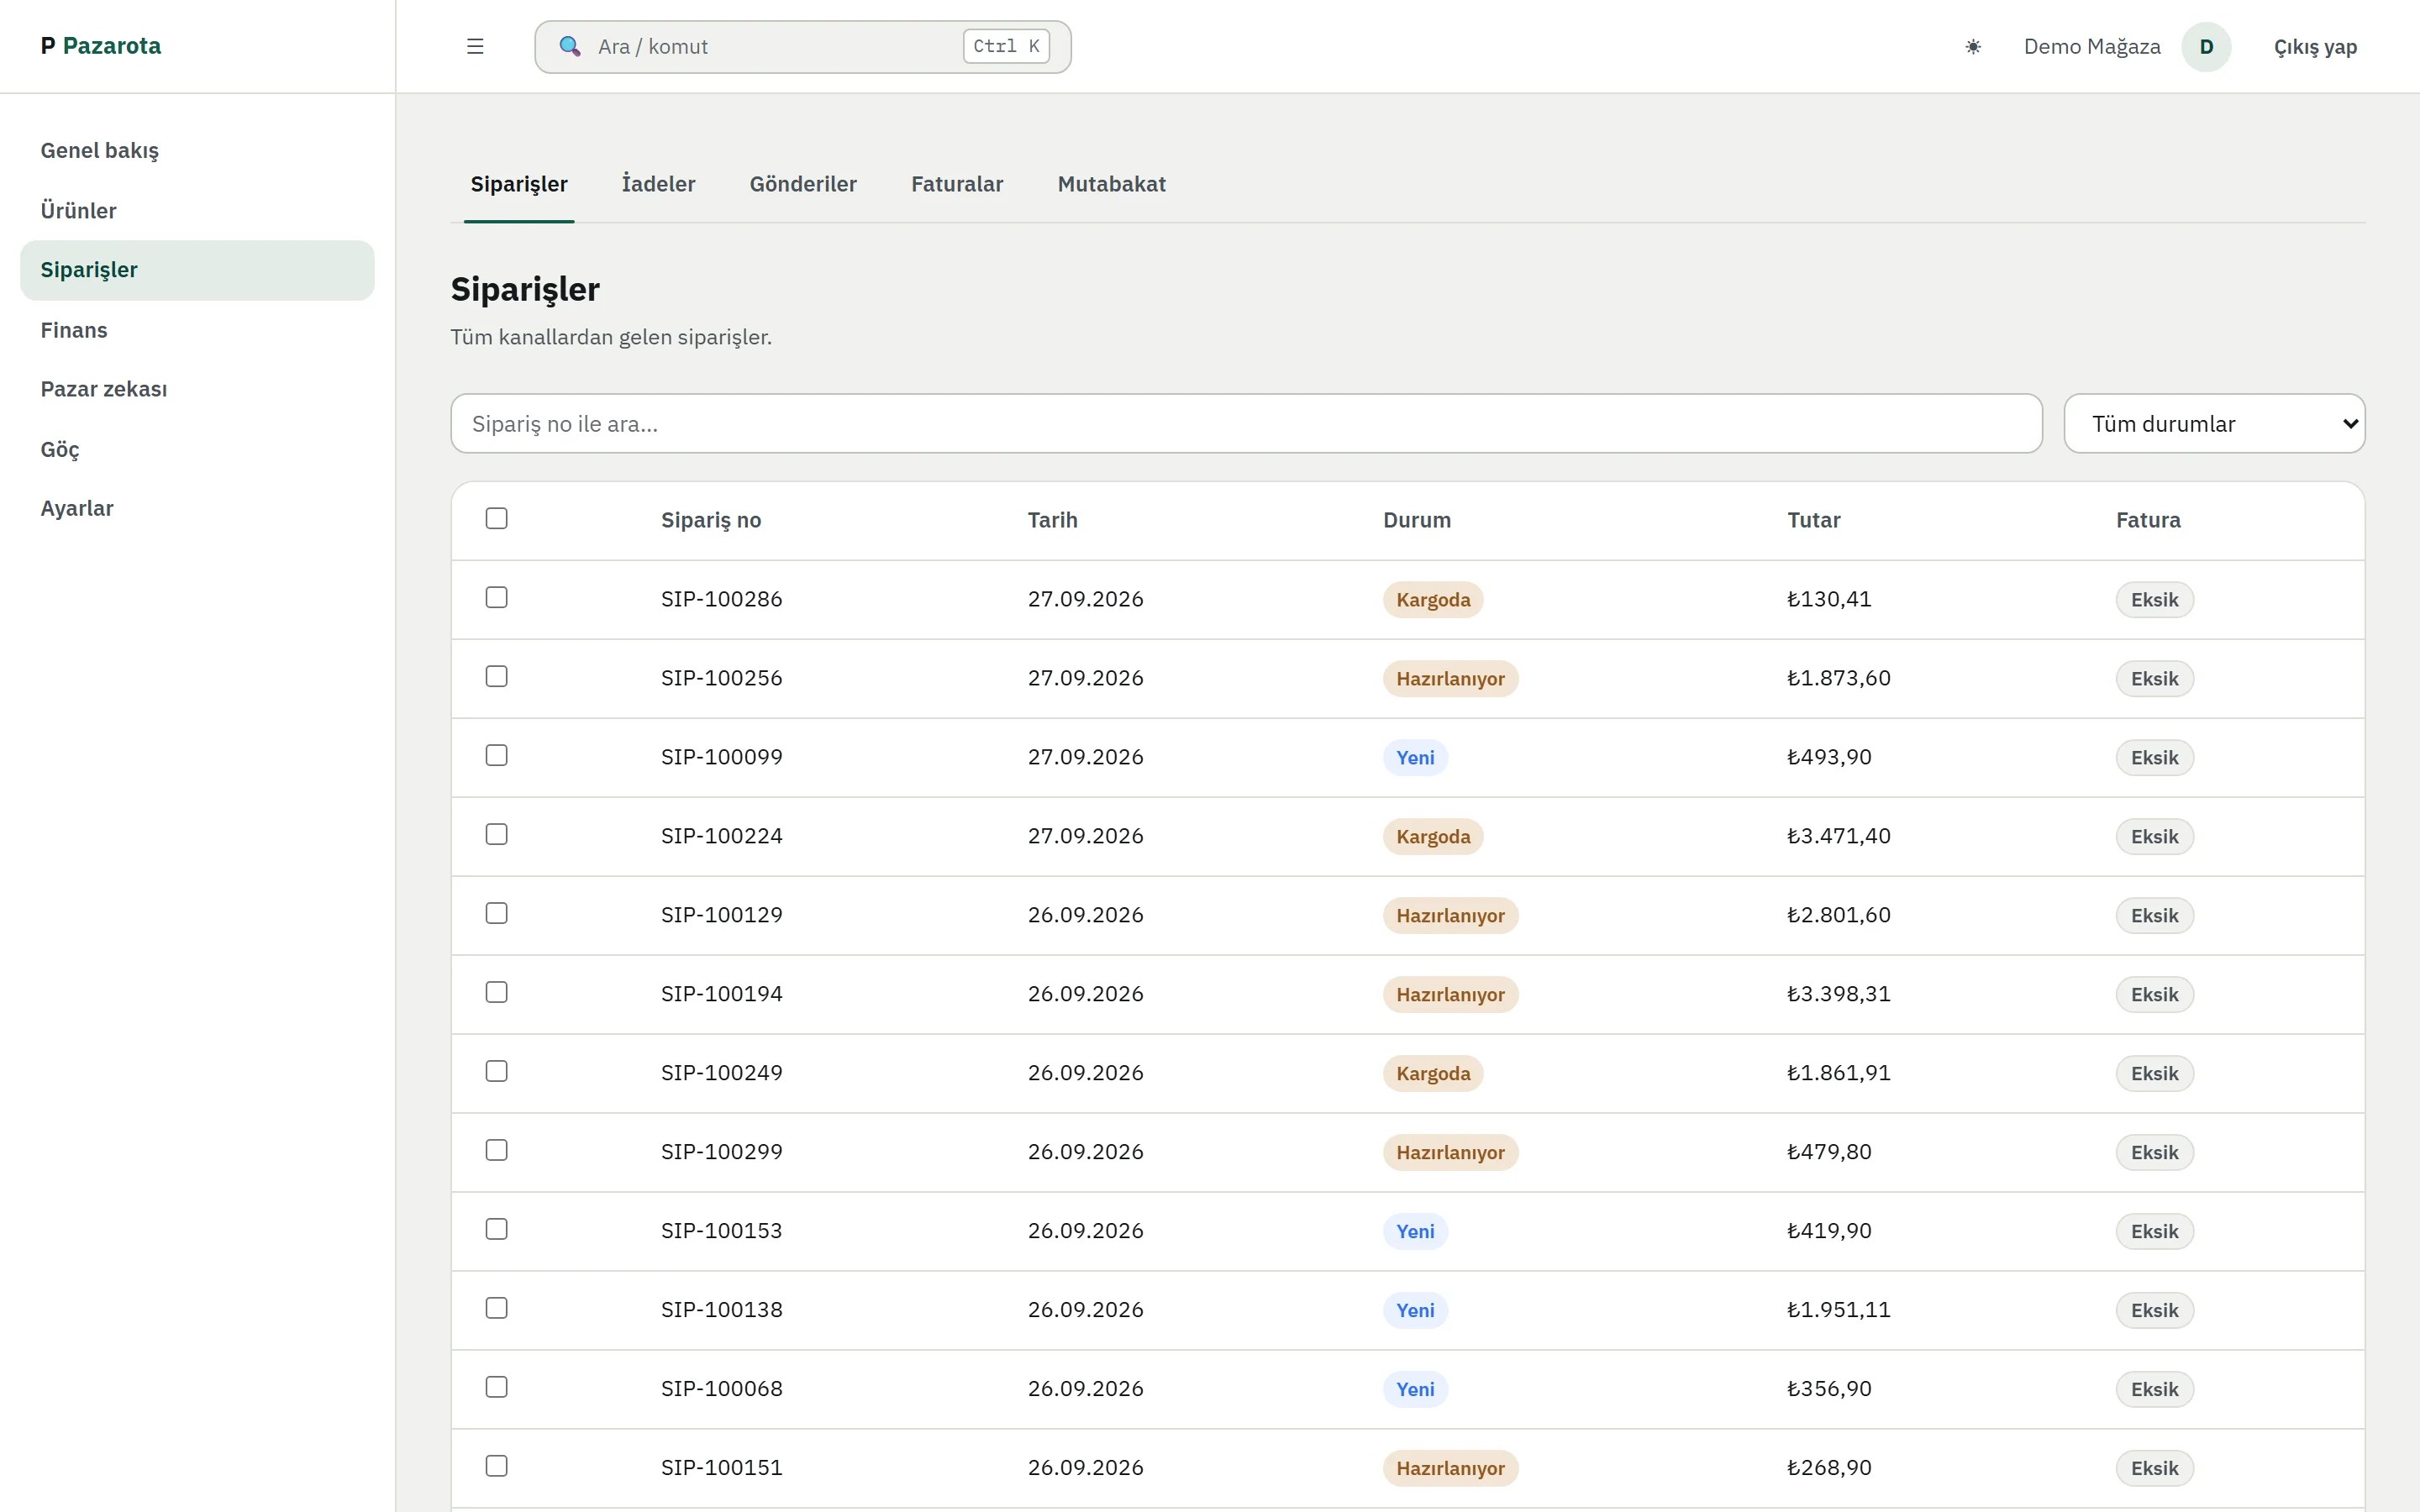This screenshot has width=2420, height=1512.
Task: Mark order SIP-100224 with its checkbox
Action: (496, 834)
